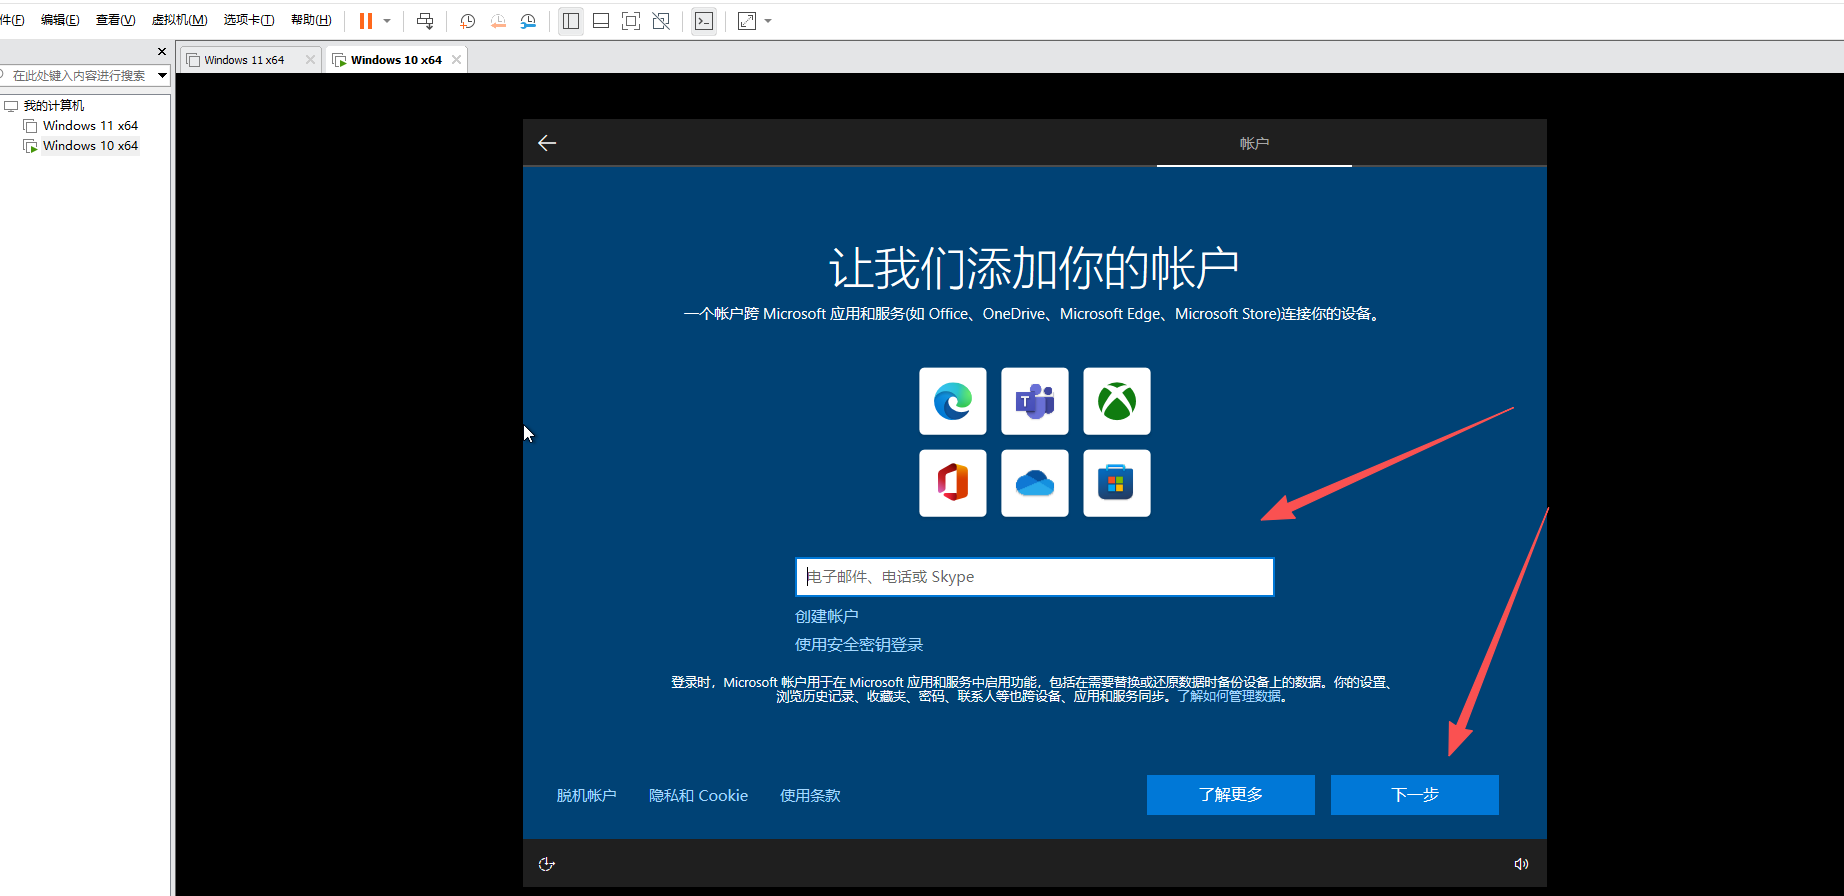The height and width of the screenshot is (896, 1844).
Task: Click the 帐户 setup step tab
Action: [1254, 144]
